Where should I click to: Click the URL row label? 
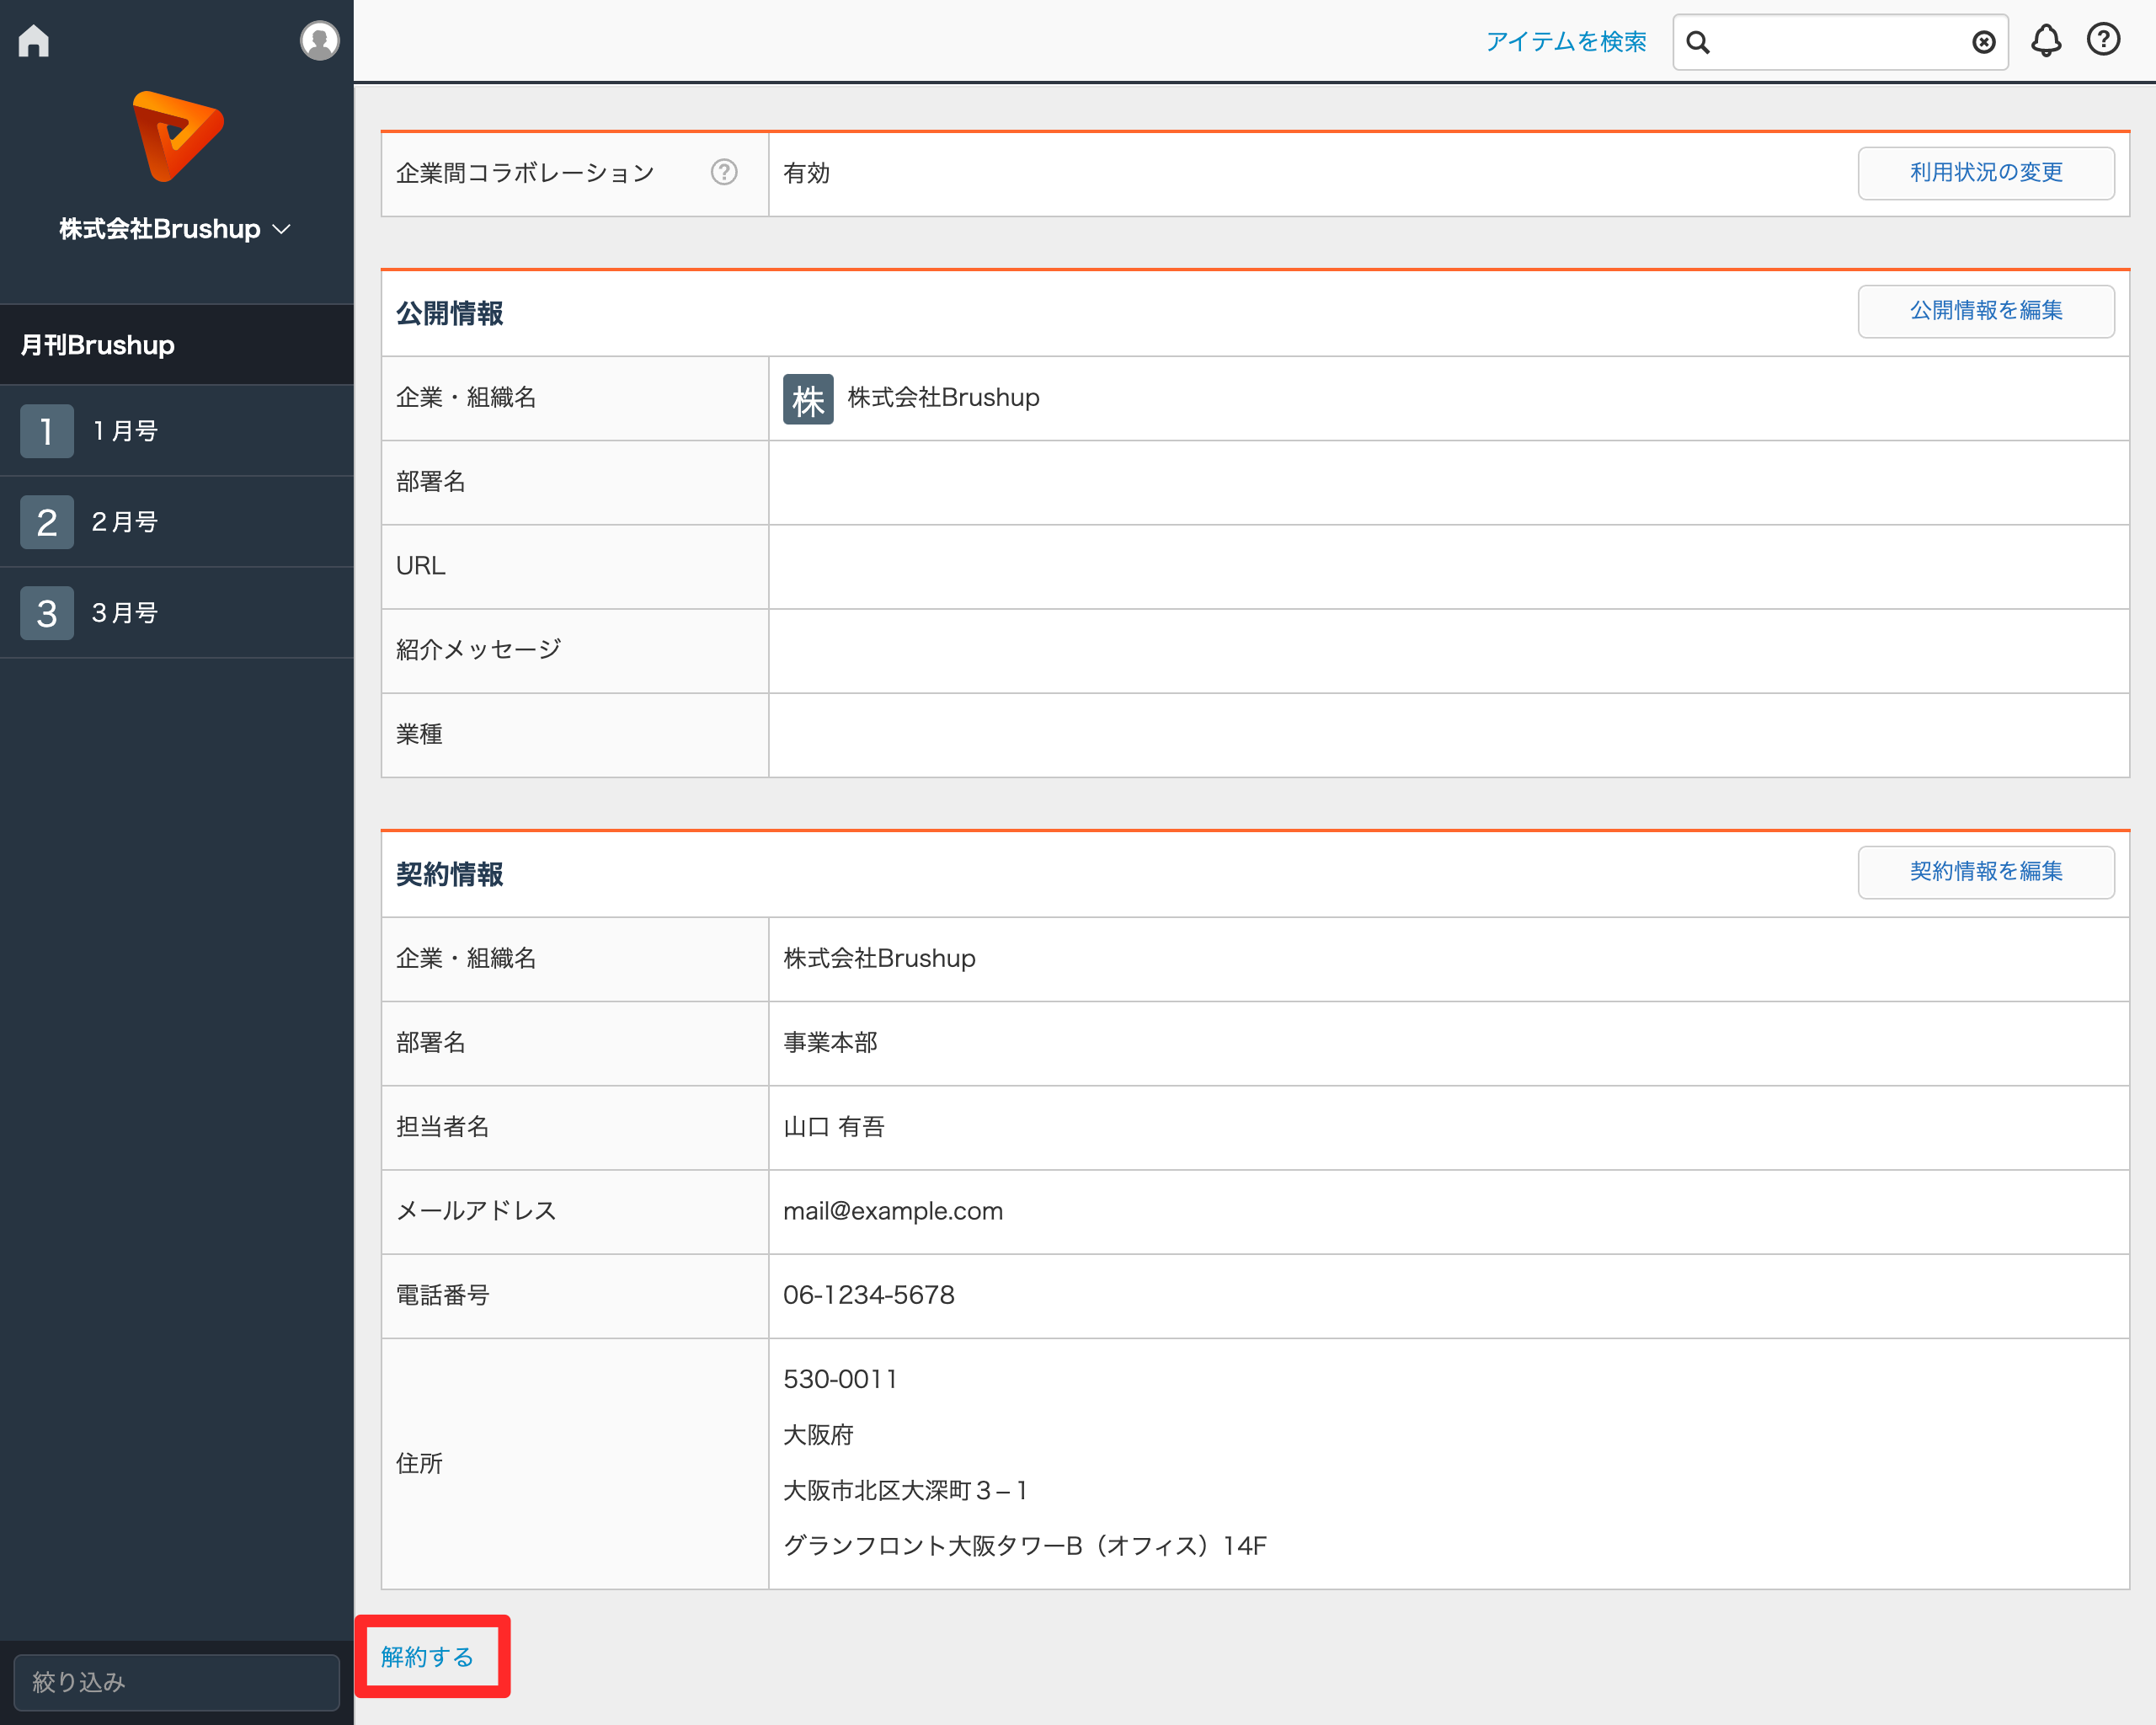(x=421, y=566)
